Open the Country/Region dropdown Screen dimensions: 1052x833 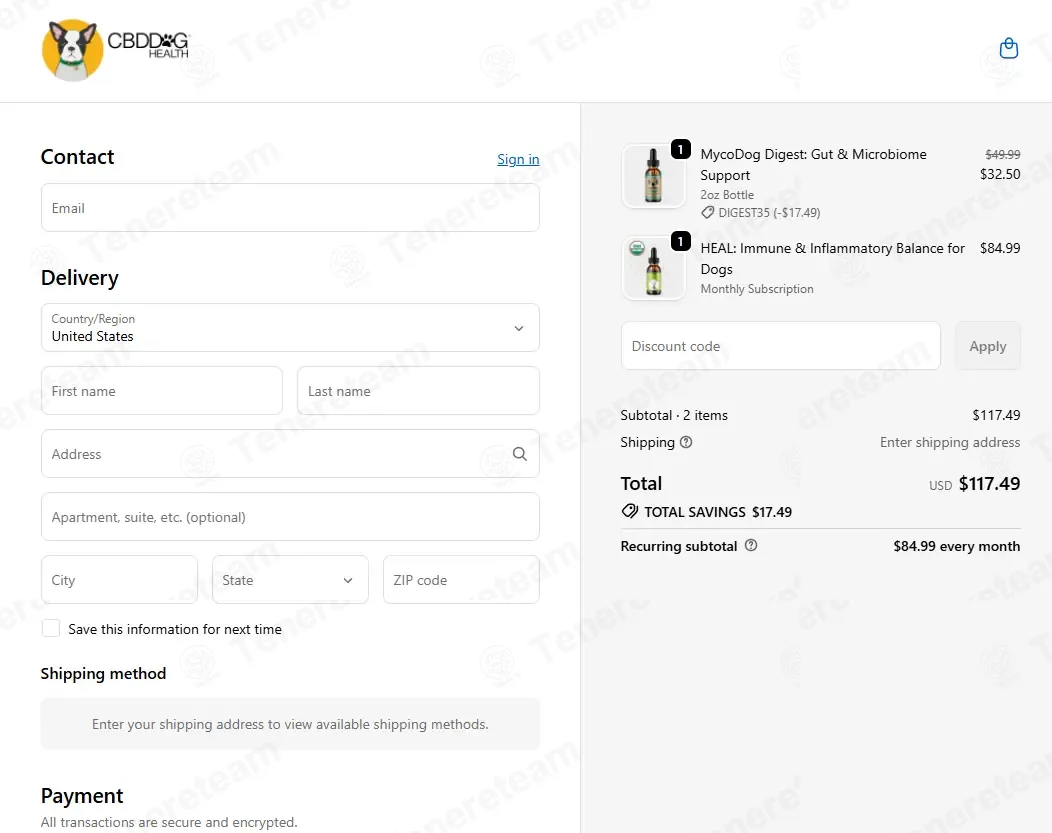[x=290, y=327]
